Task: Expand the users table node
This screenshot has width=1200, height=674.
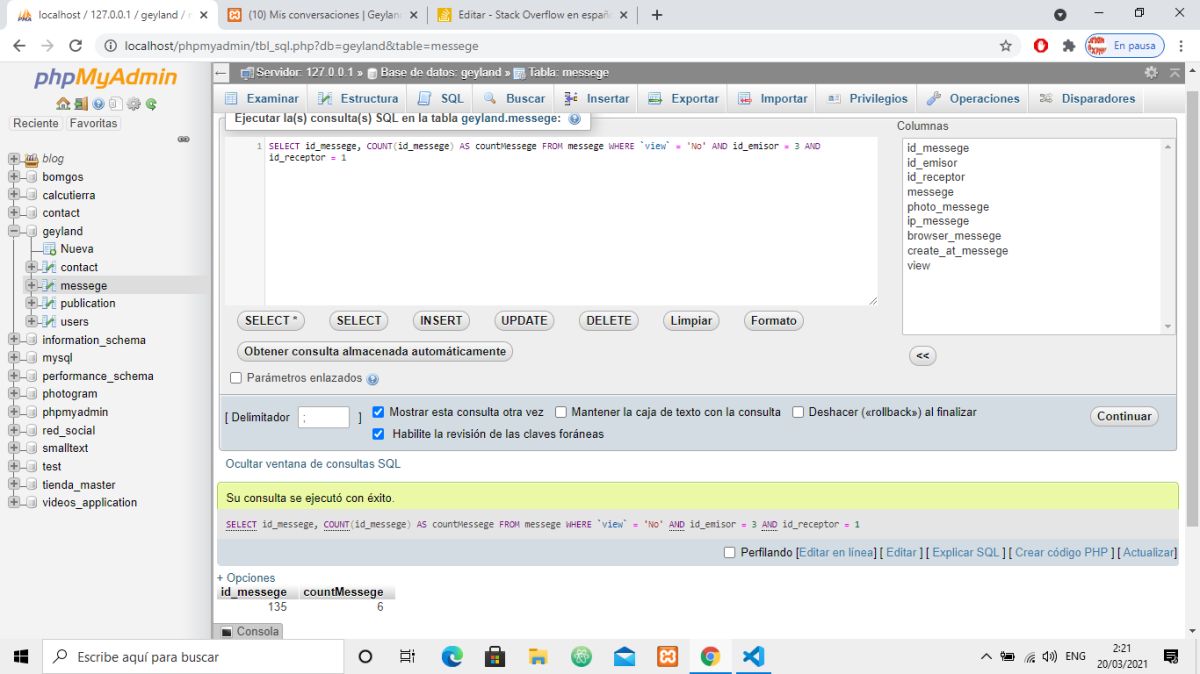Action: (32, 322)
